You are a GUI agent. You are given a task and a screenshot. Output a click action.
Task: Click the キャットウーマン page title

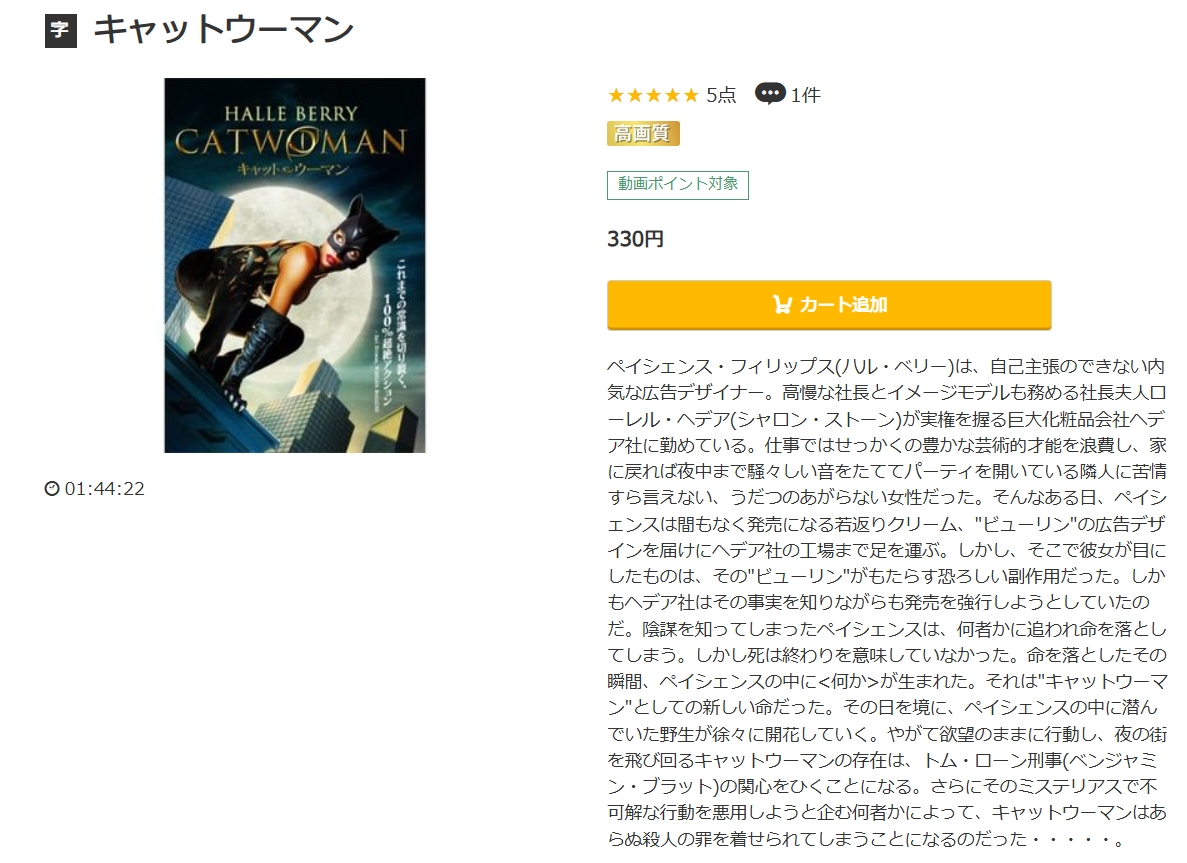click(223, 30)
